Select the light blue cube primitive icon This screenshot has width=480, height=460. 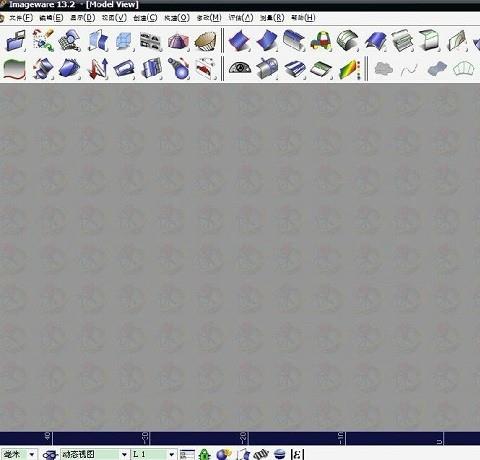pos(124,41)
